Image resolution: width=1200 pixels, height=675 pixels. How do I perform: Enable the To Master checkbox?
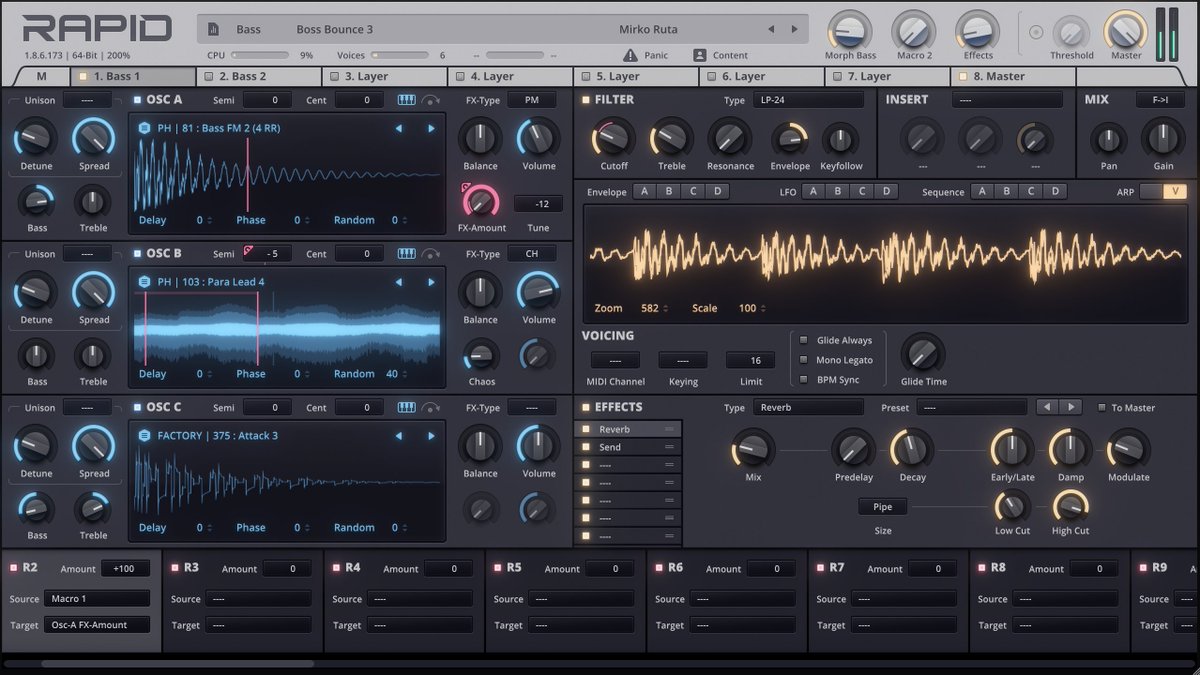tap(1102, 408)
